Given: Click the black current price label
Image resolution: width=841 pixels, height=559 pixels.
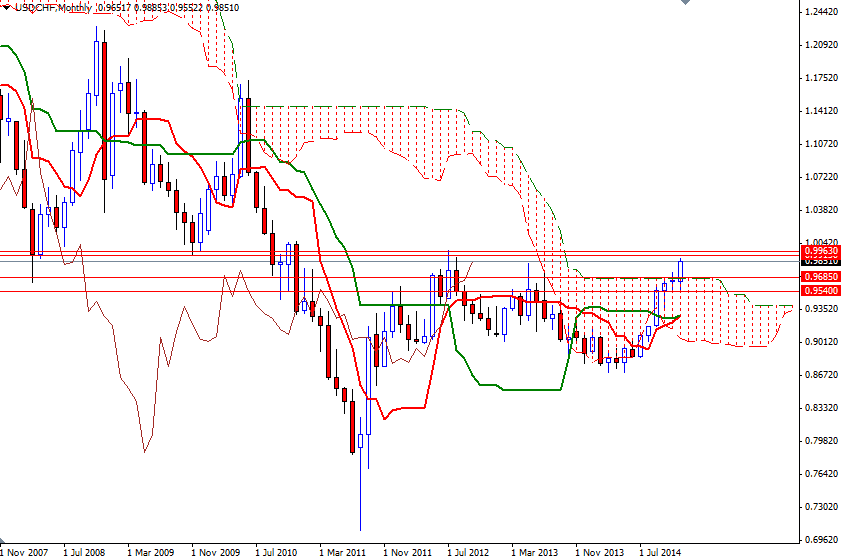Looking at the screenshot, I should pyautogui.click(x=820, y=261).
